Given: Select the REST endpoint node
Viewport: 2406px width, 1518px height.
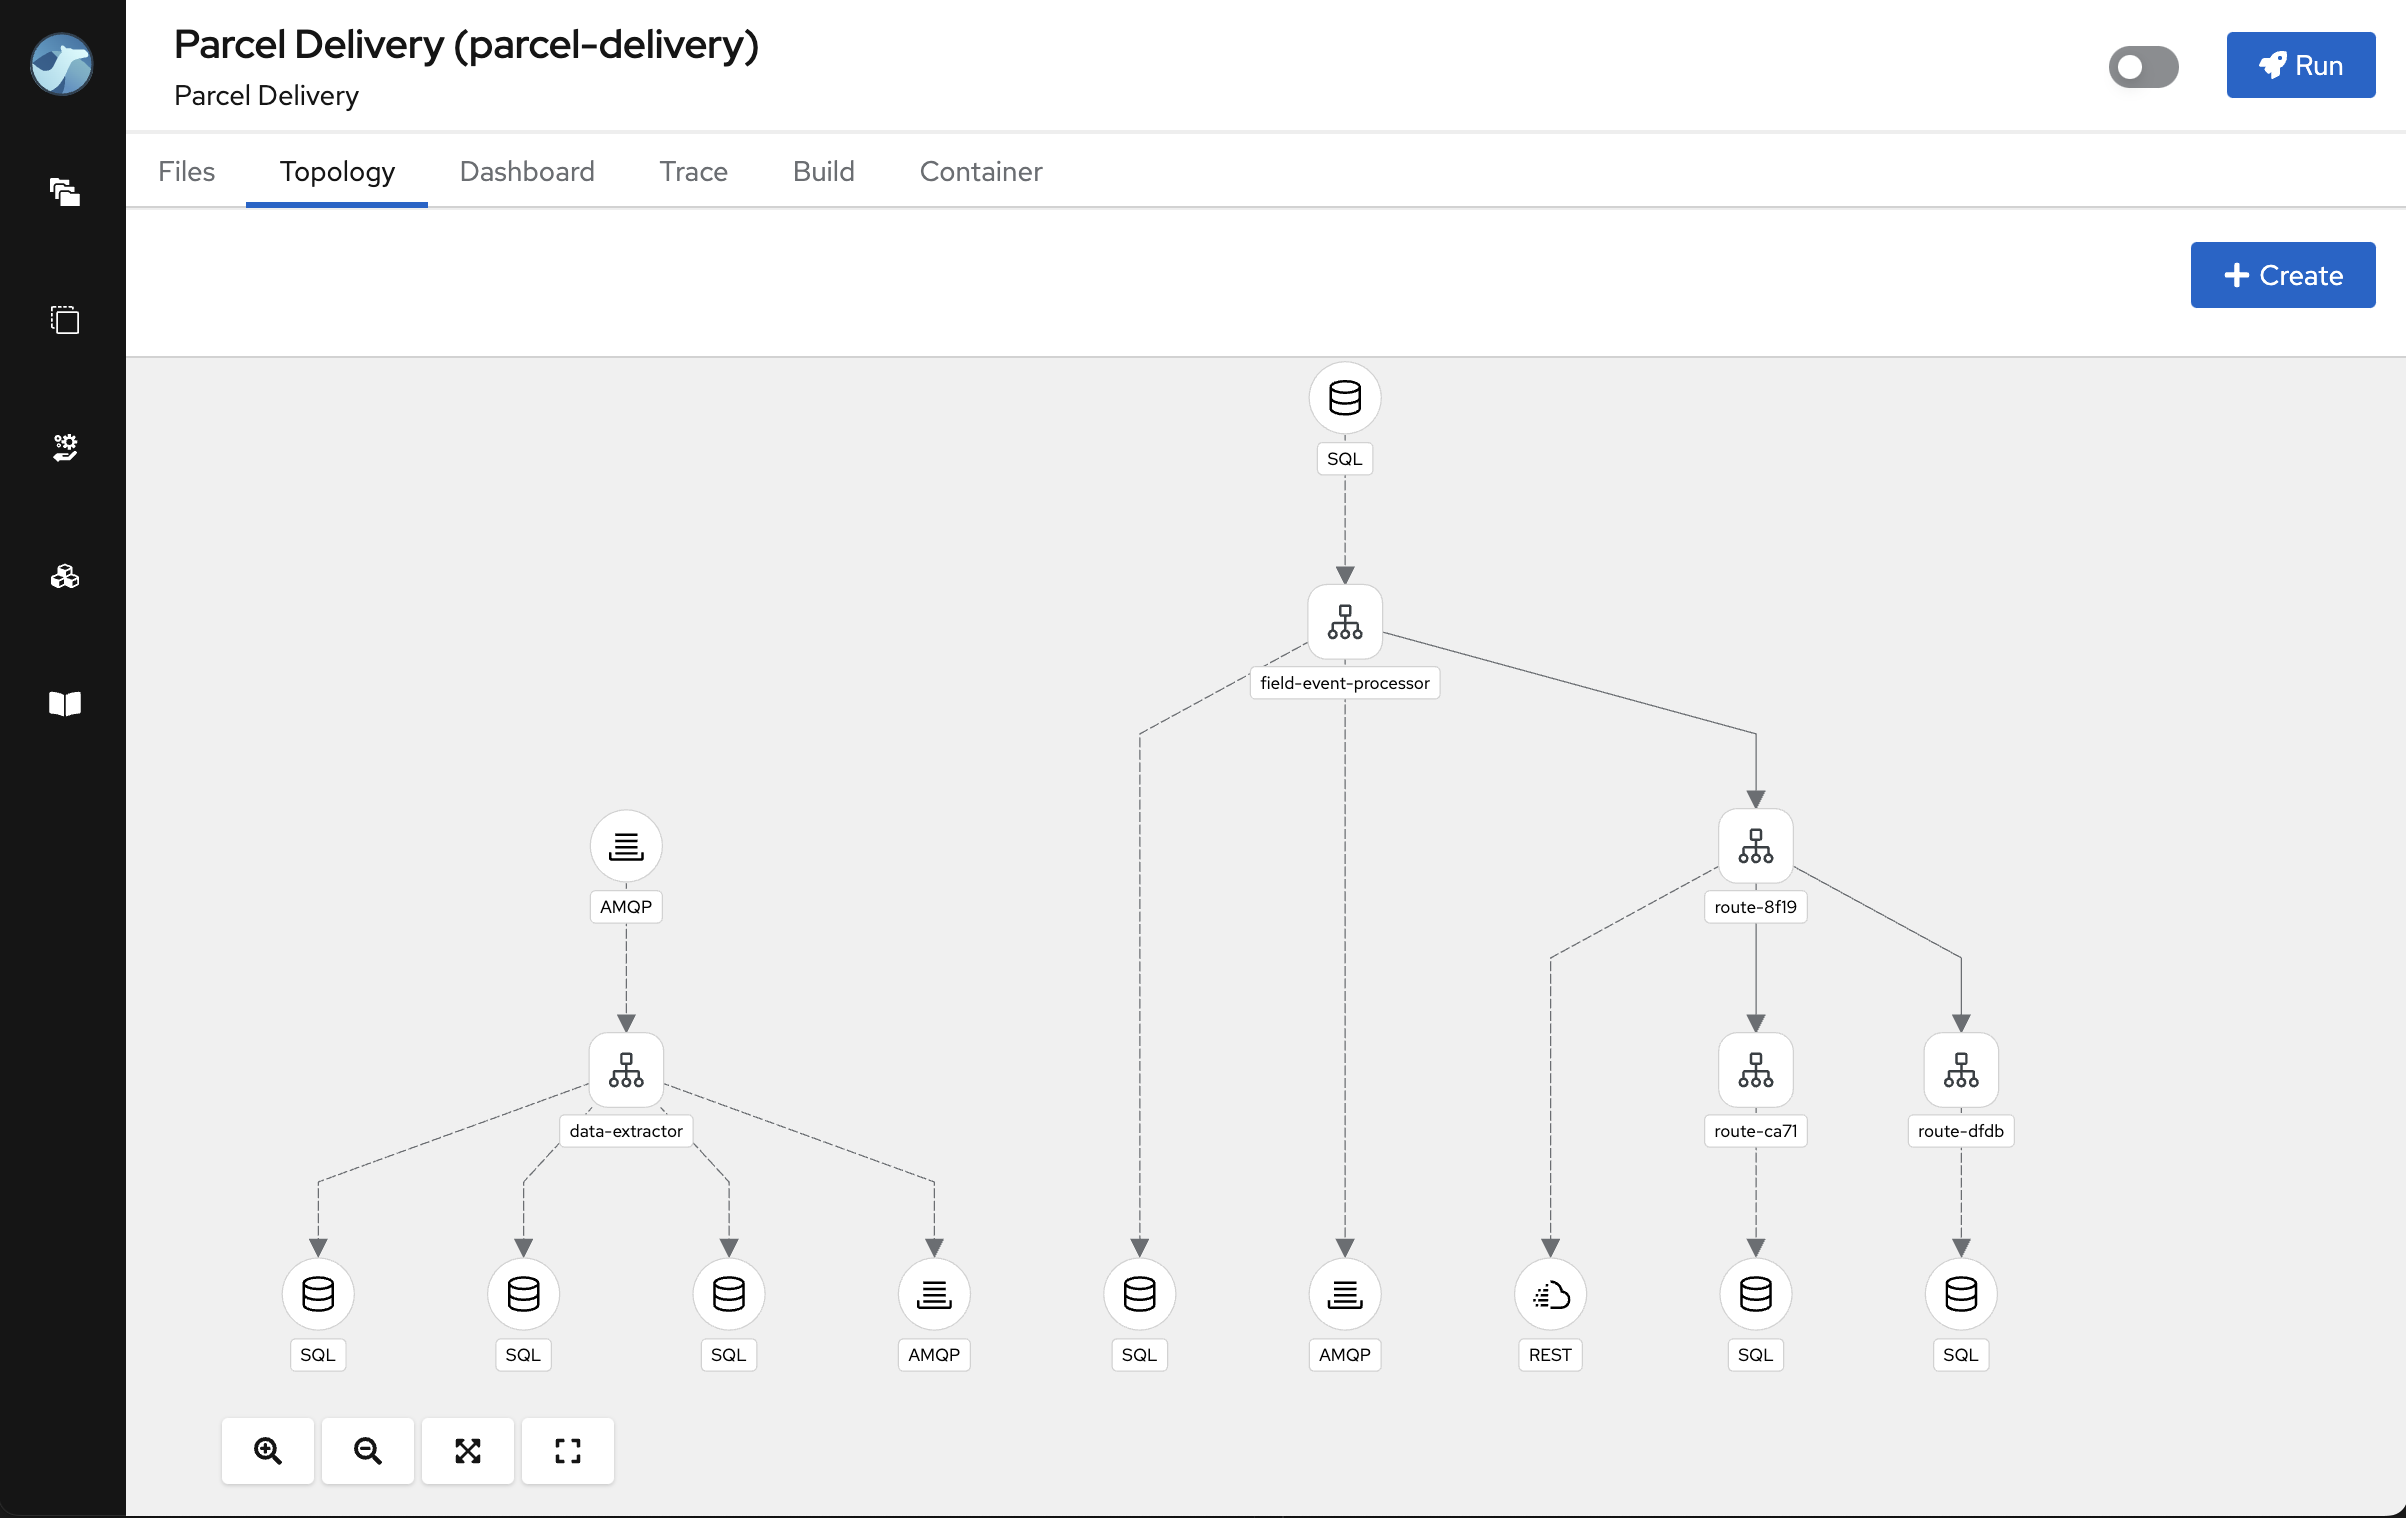Looking at the screenshot, I should coord(1549,1294).
